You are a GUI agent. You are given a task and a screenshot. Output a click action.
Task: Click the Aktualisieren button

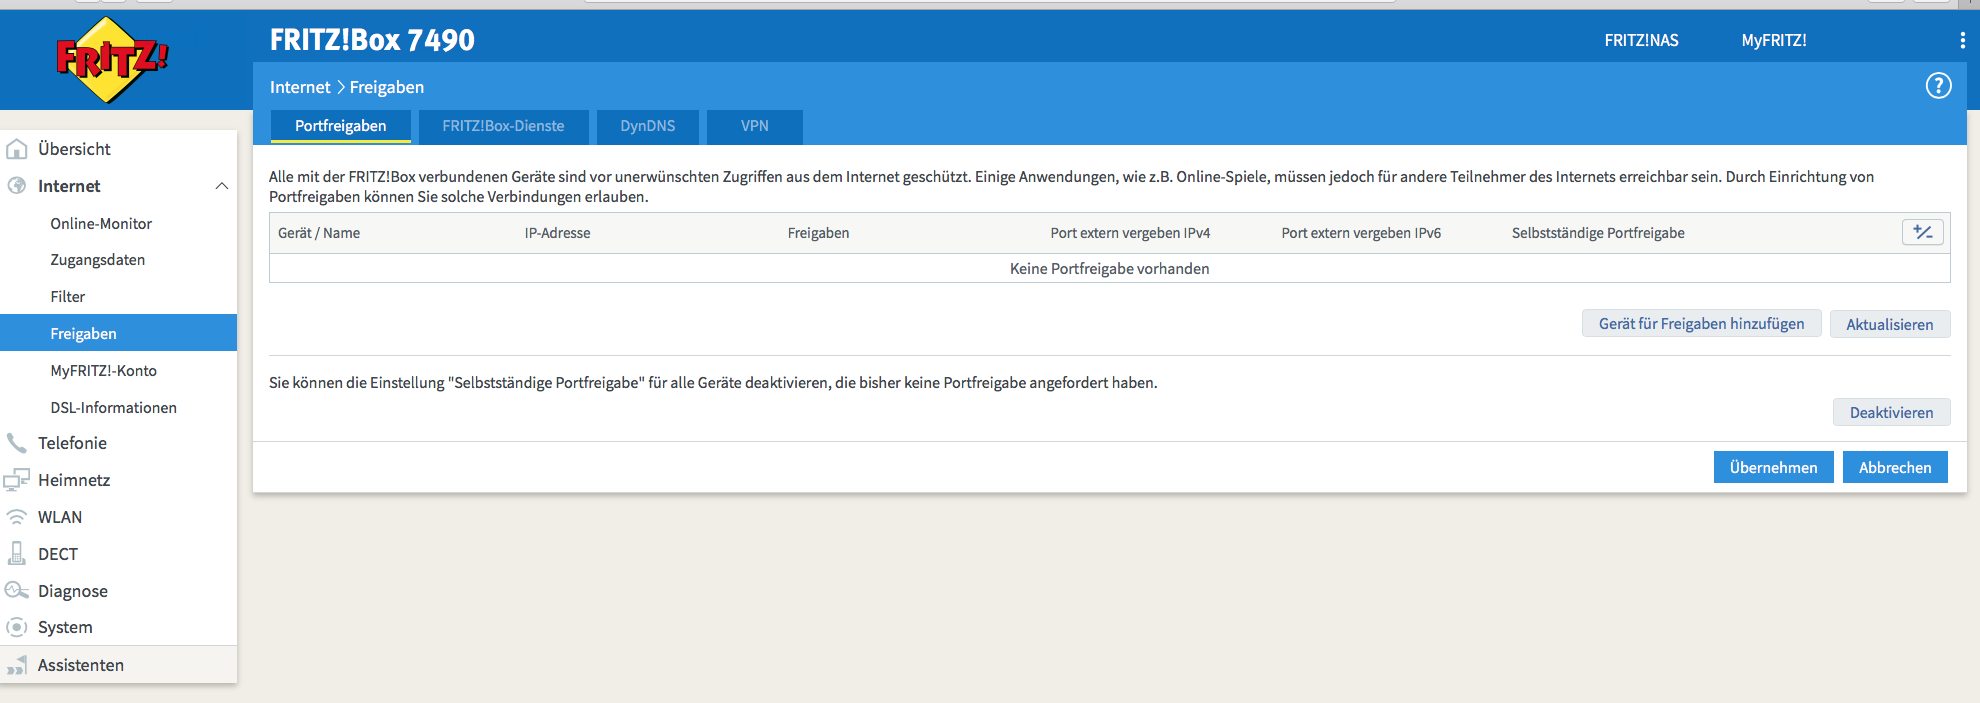tap(1890, 324)
